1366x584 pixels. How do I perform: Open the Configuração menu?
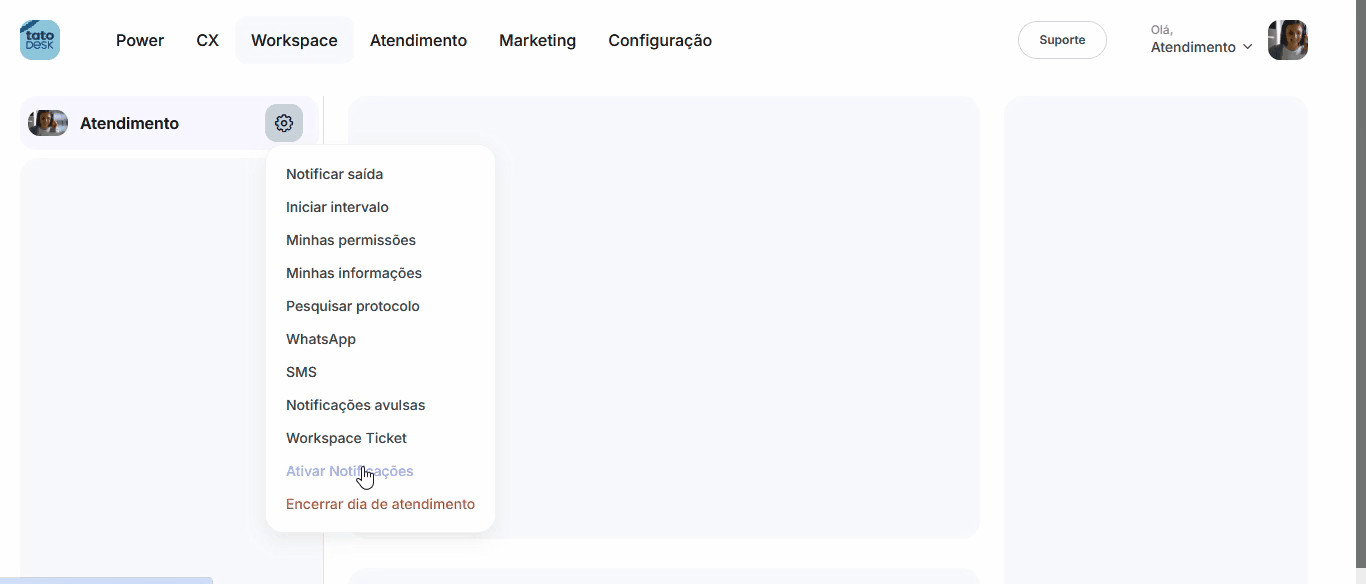click(660, 40)
